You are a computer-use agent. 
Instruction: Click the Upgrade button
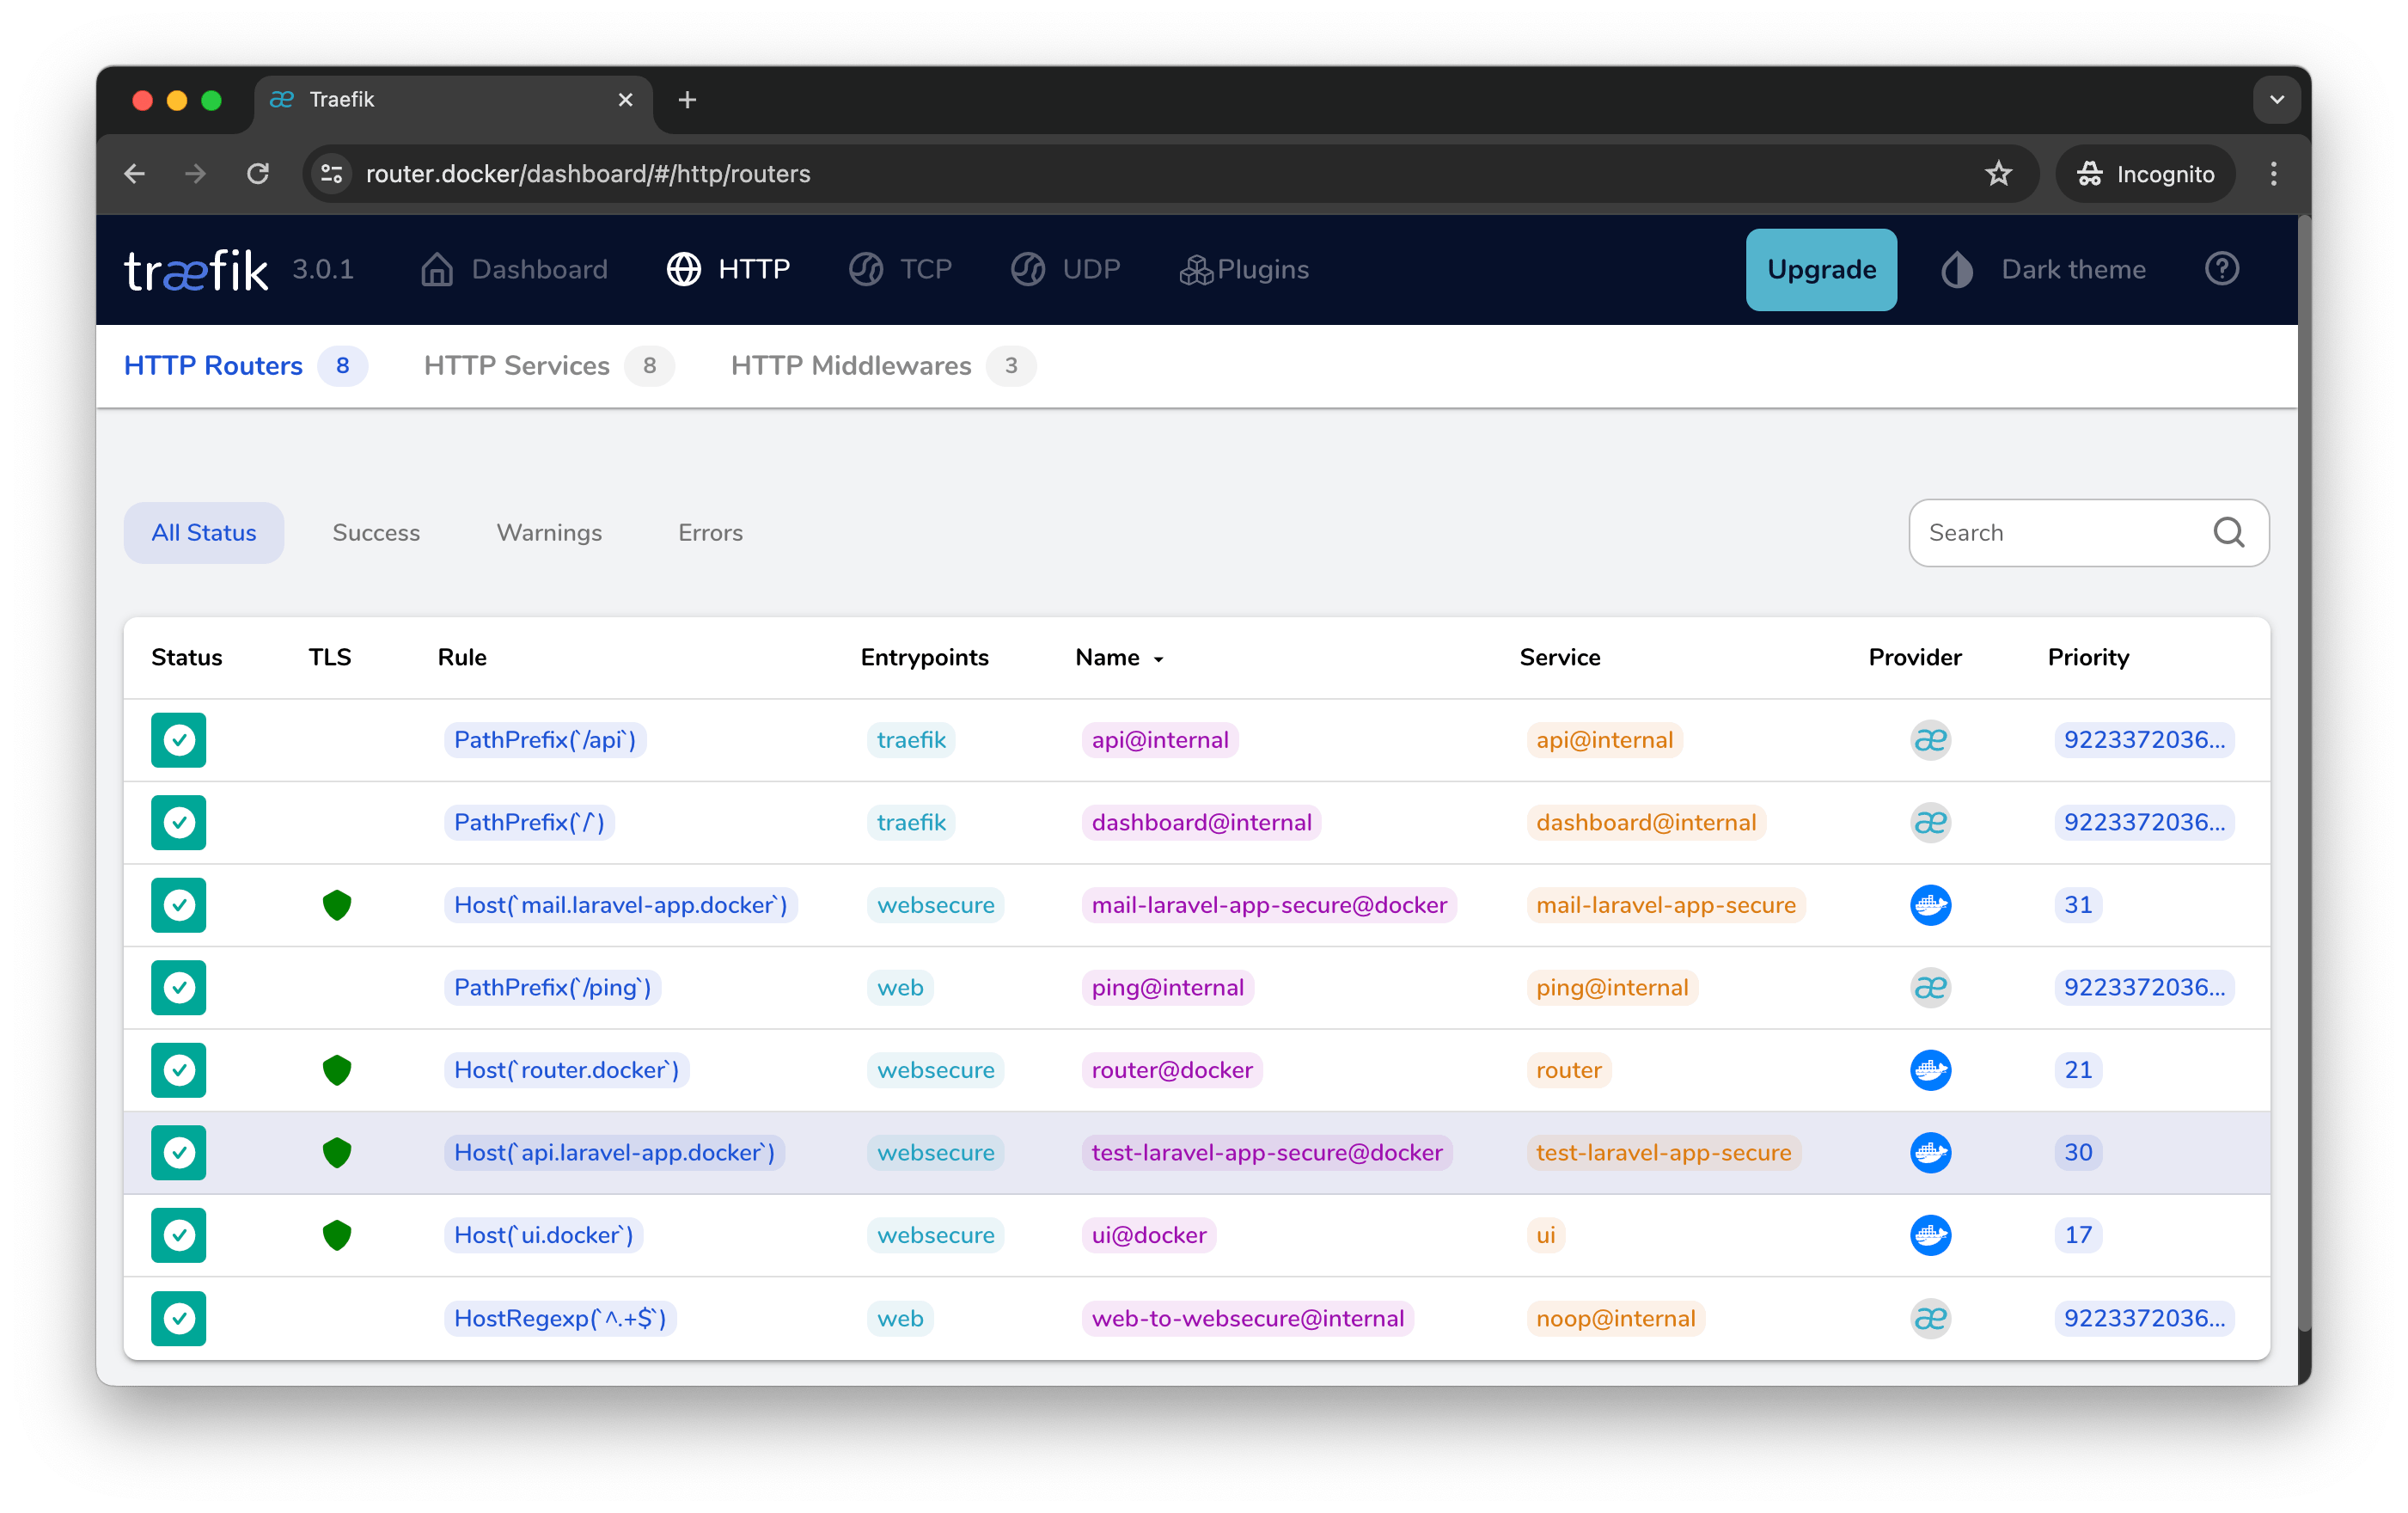pos(1820,269)
